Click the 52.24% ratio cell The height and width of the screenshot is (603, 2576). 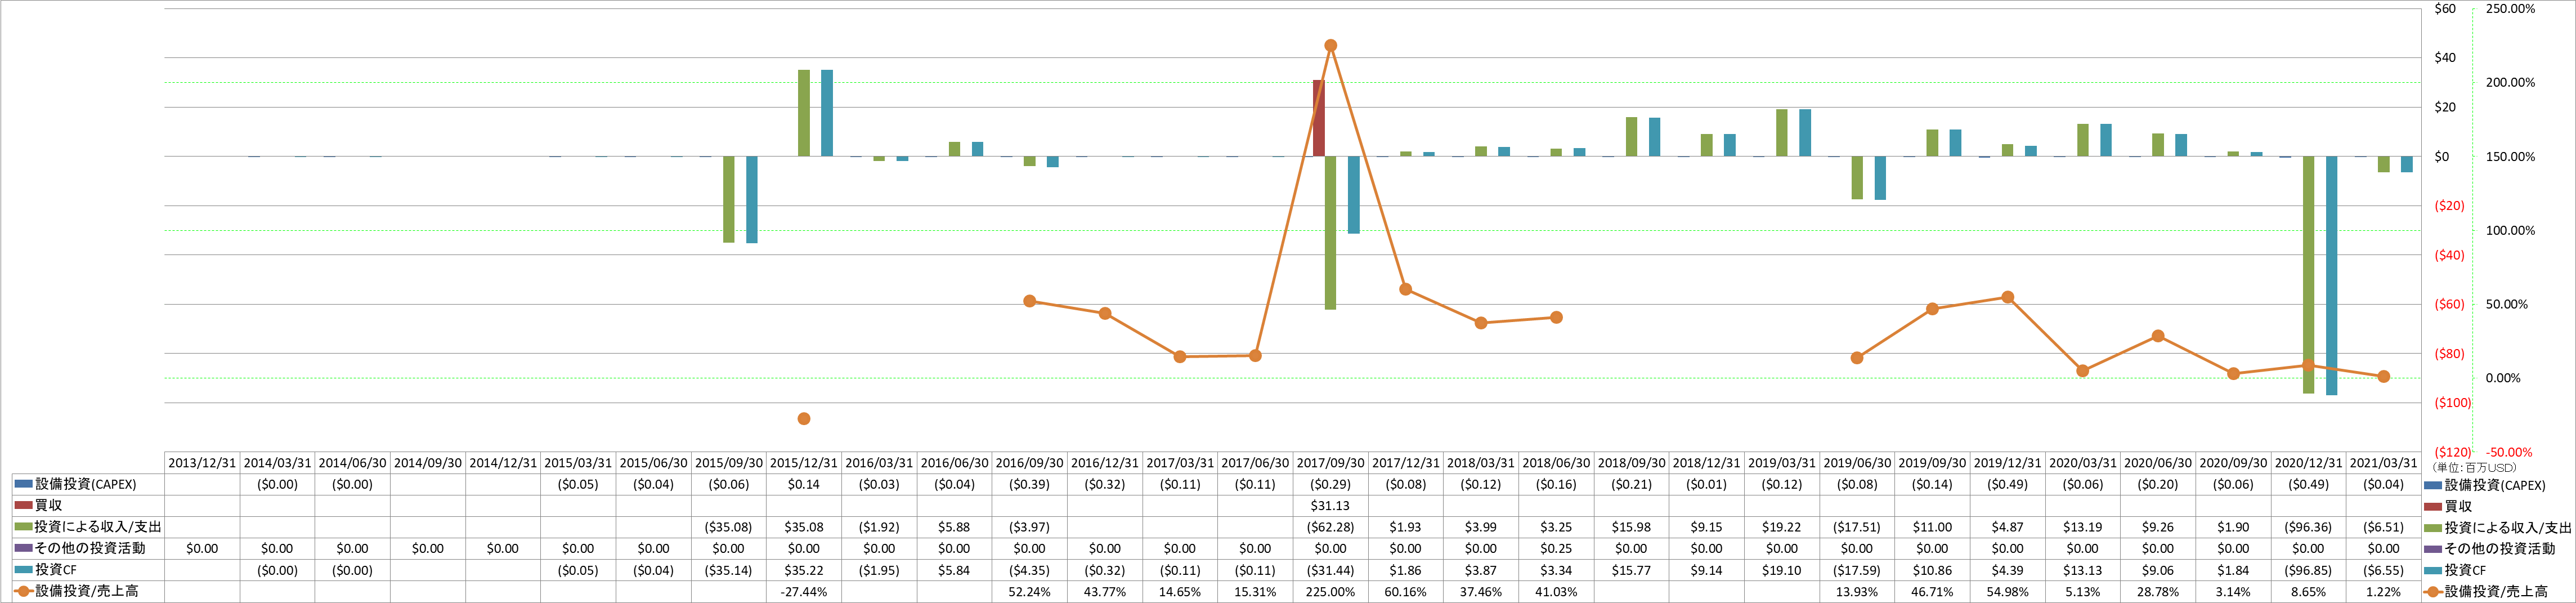pyautogui.click(x=1029, y=592)
